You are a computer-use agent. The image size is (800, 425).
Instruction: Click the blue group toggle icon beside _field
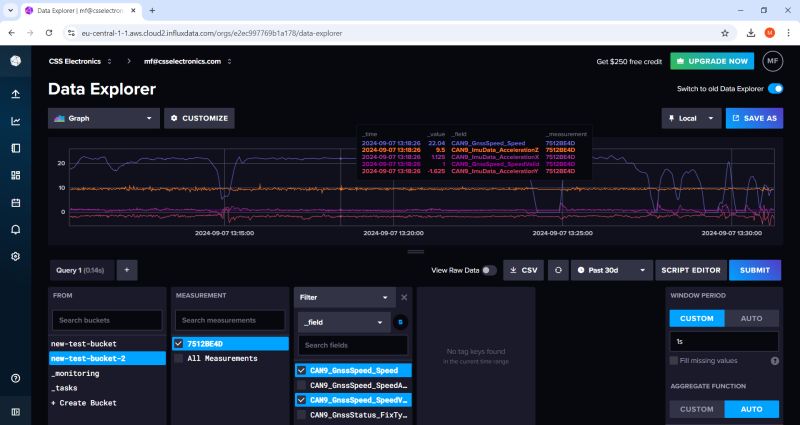[401, 322]
